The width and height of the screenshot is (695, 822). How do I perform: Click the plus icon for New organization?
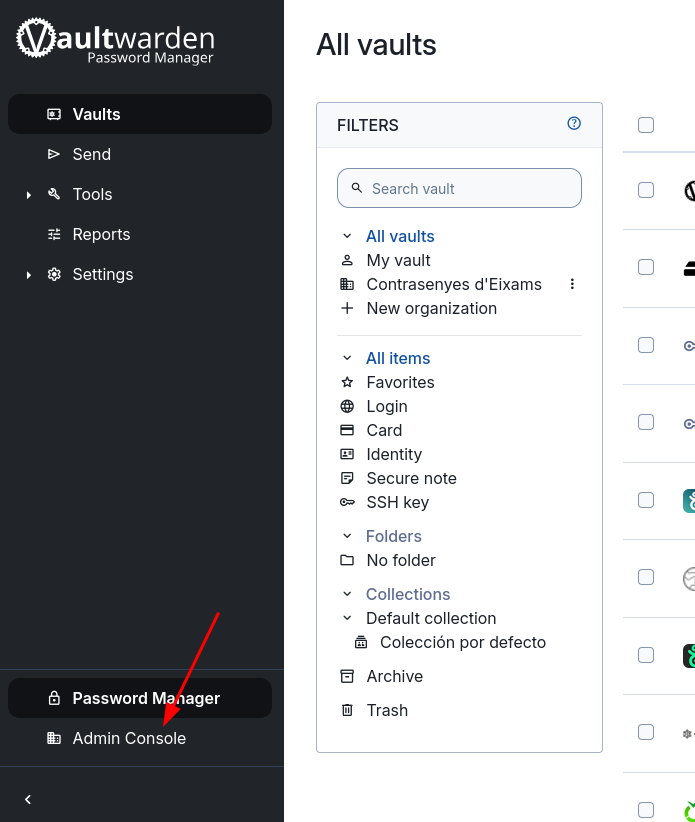(x=347, y=308)
